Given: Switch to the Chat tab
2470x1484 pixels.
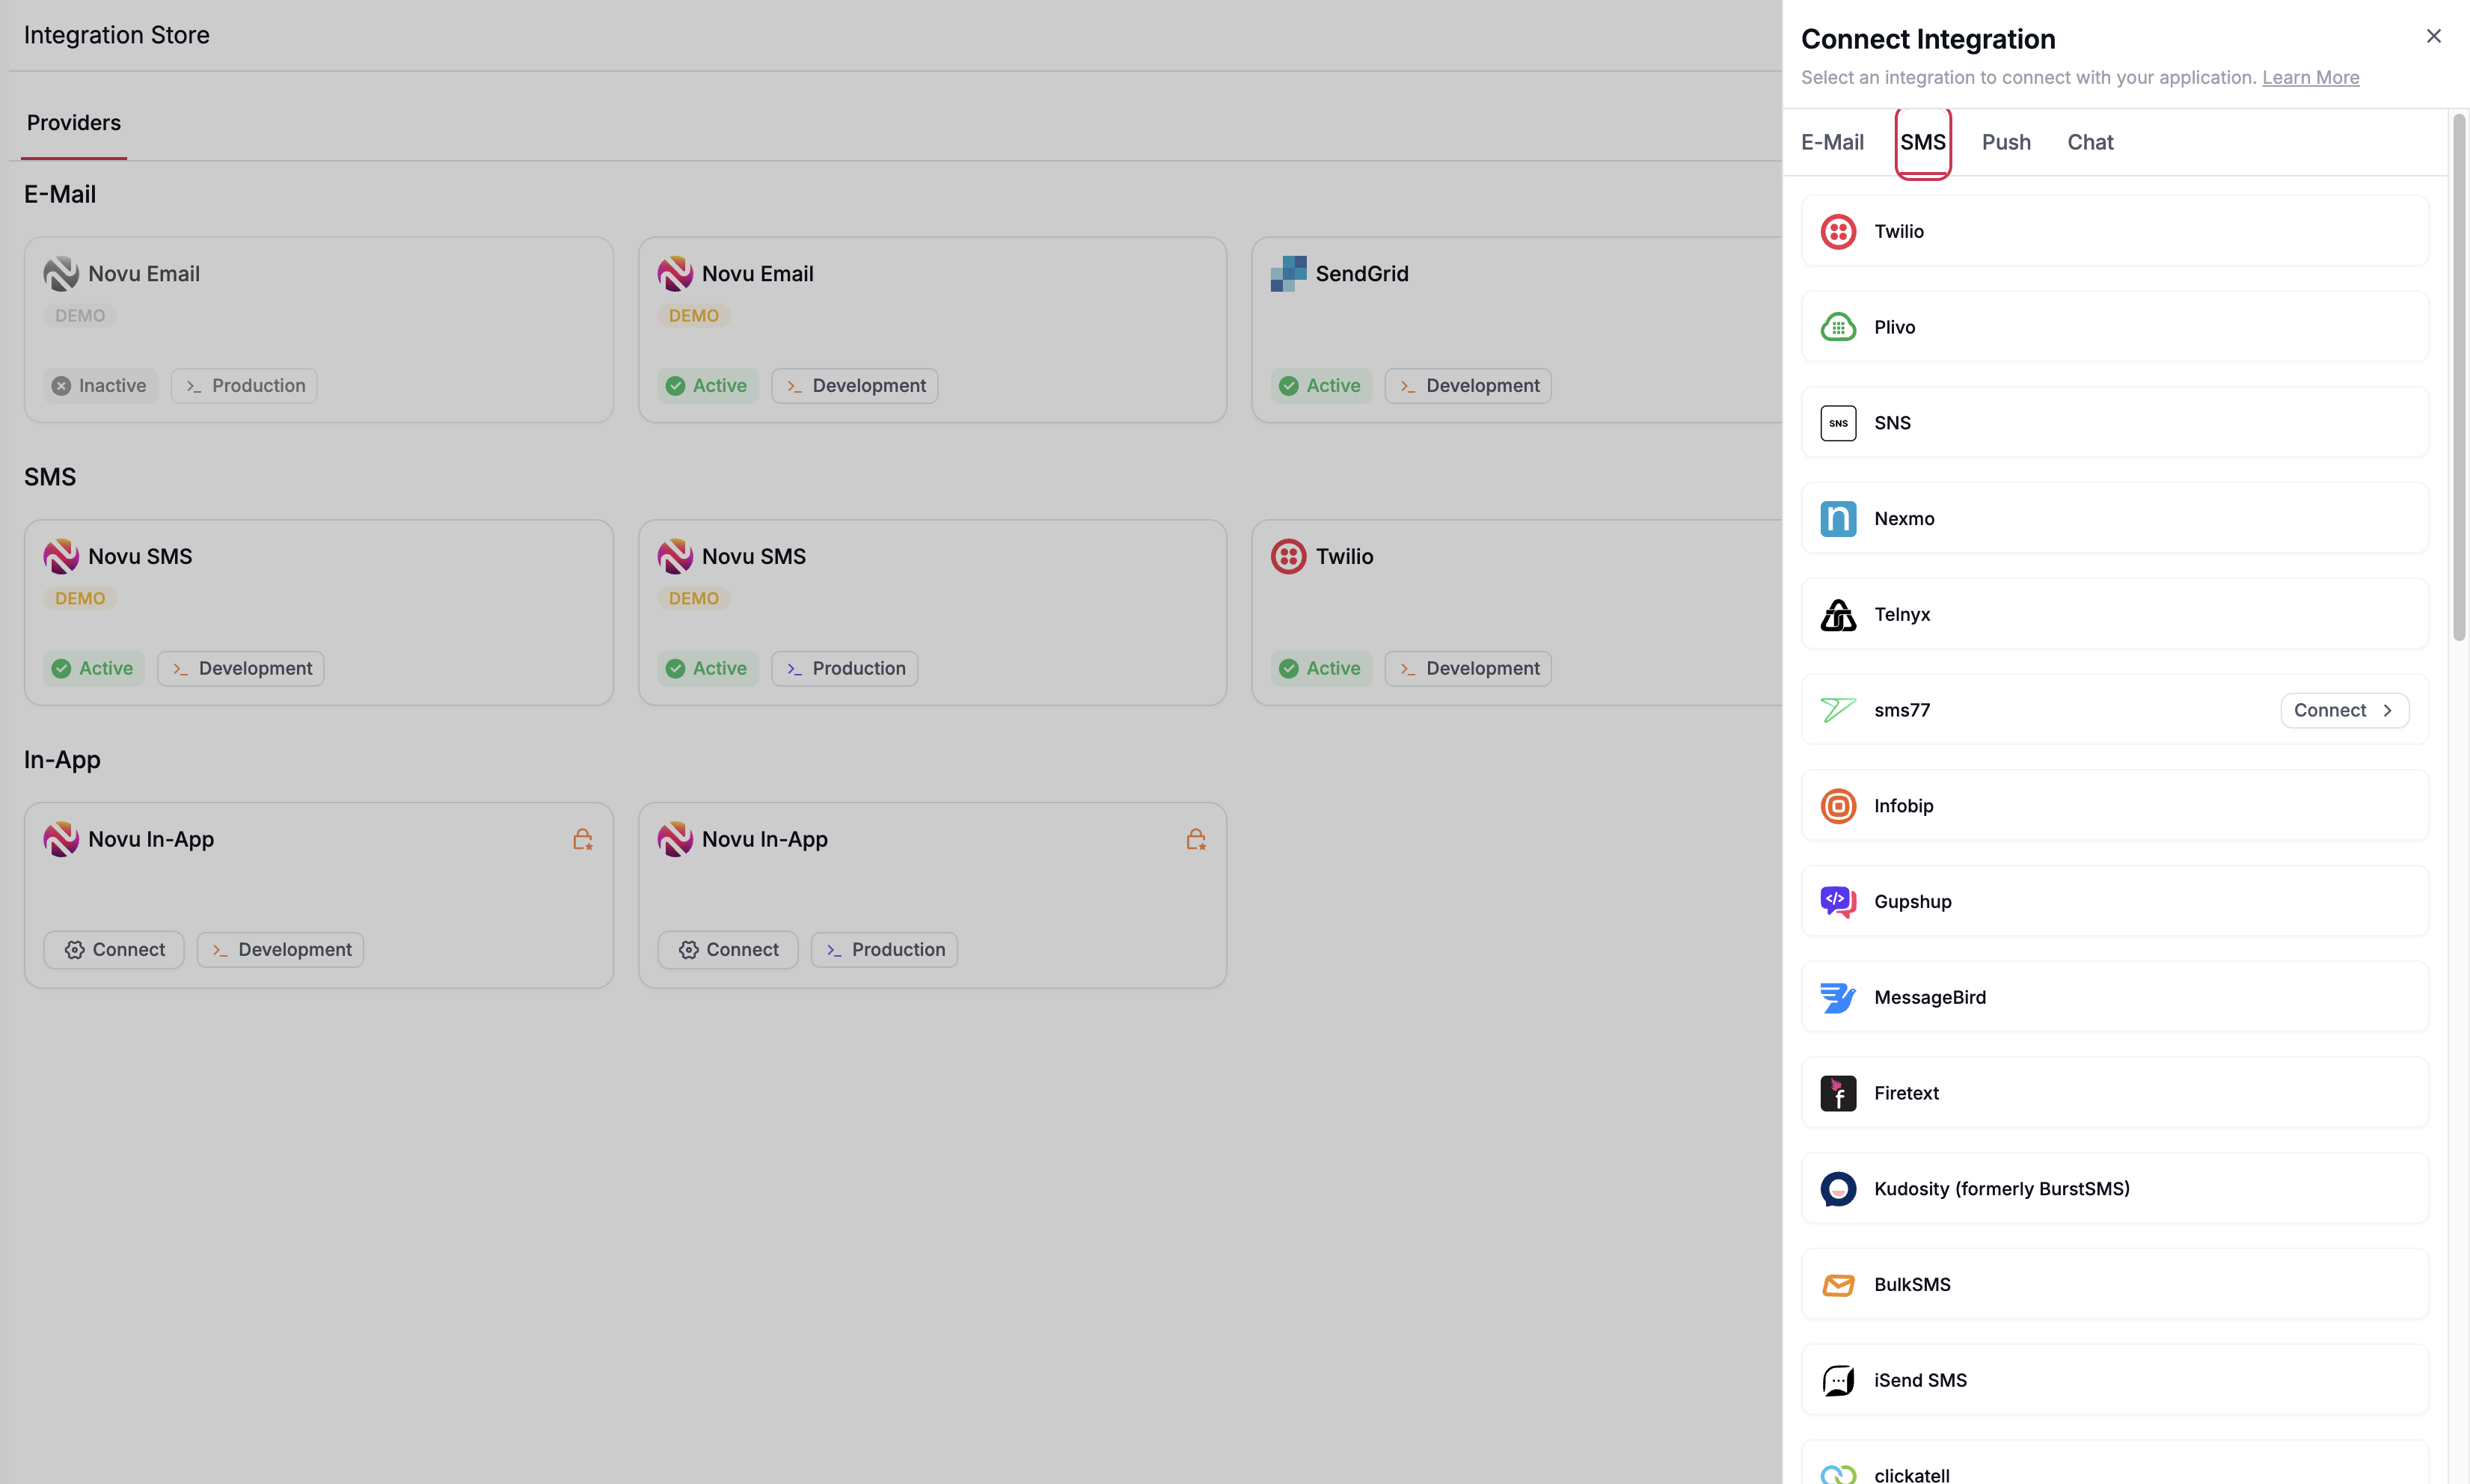Looking at the screenshot, I should [x=2090, y=142].
